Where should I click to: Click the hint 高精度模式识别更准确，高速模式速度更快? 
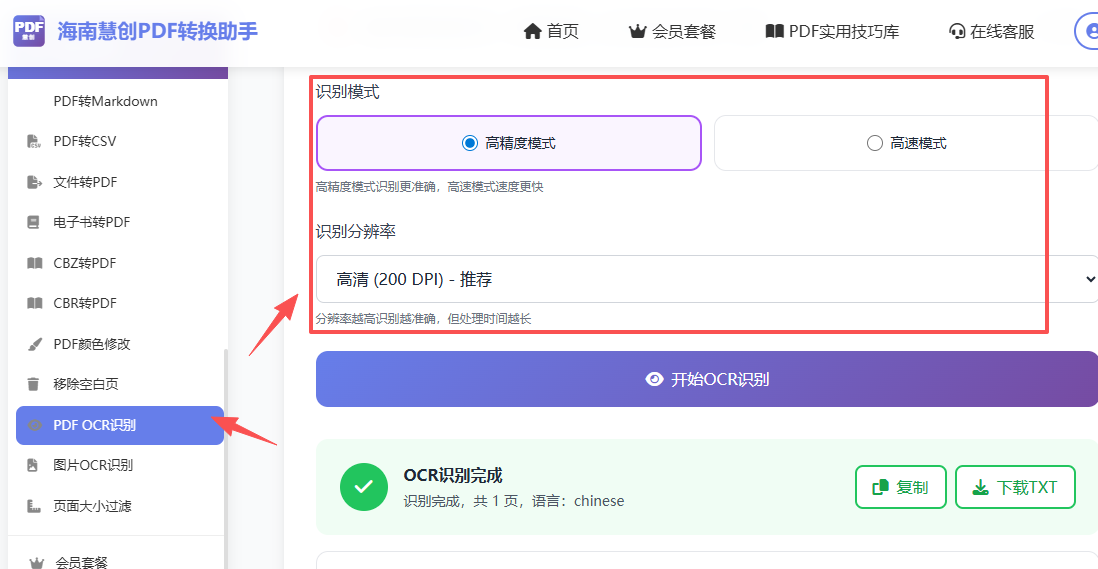click(x=429, y=187)
